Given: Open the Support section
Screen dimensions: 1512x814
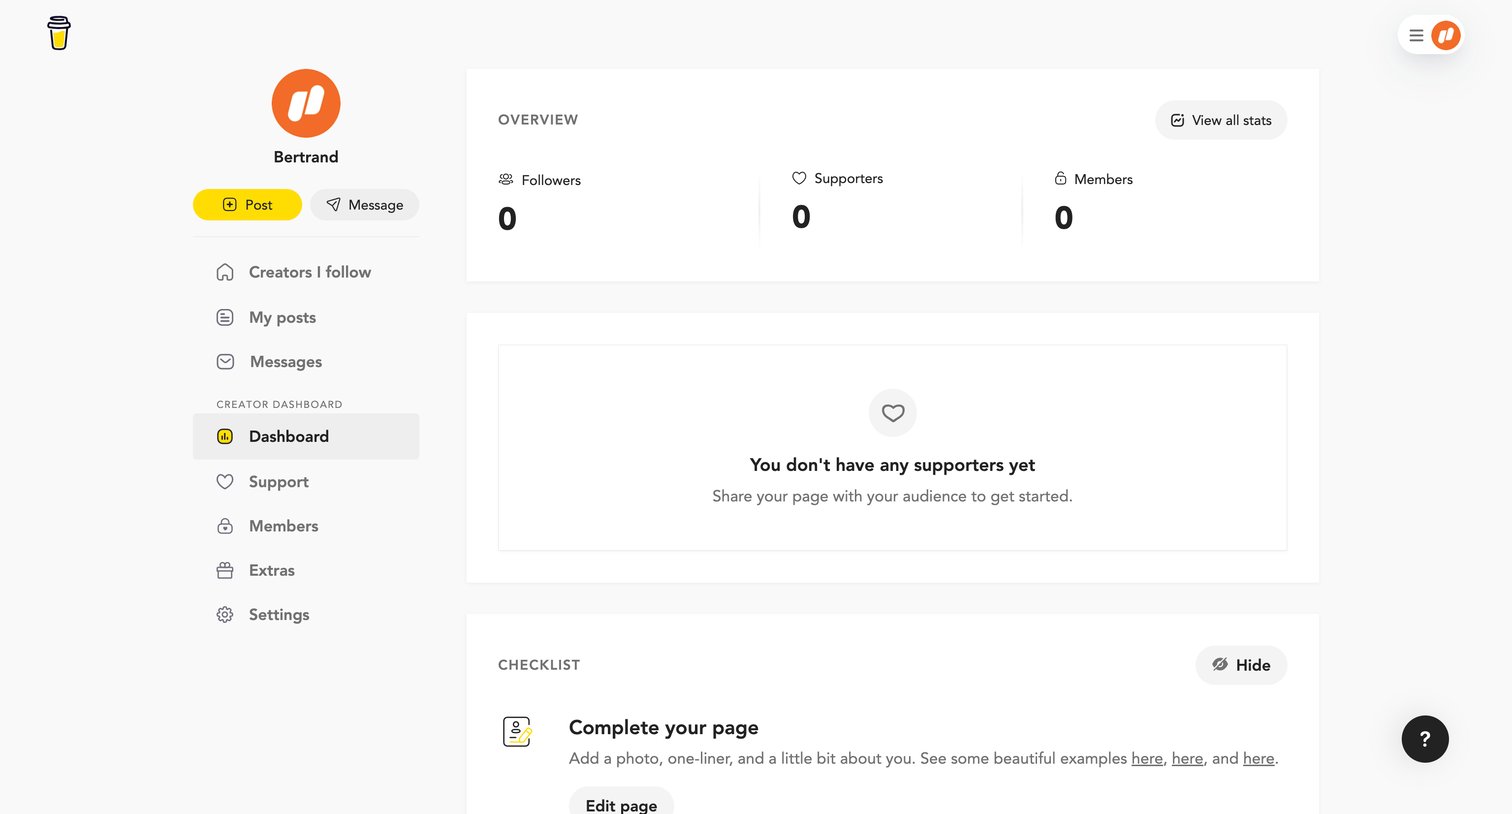Looking at the screenshot, I should coord(279,482).
